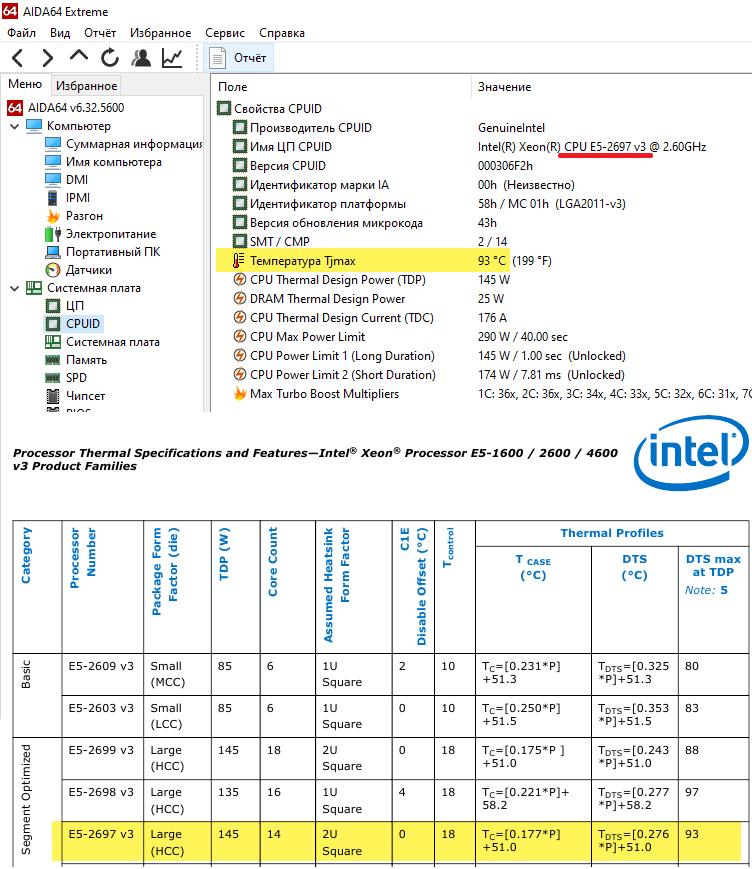The width and height of the screenshot is (752, 869).
Task: Click the Компьютер monitor icon
Action: click(x=34, y=126)
